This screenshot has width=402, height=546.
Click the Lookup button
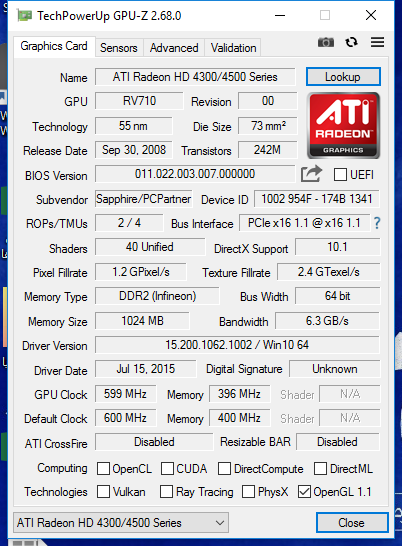pyautogui.click(x=343, y=77)
